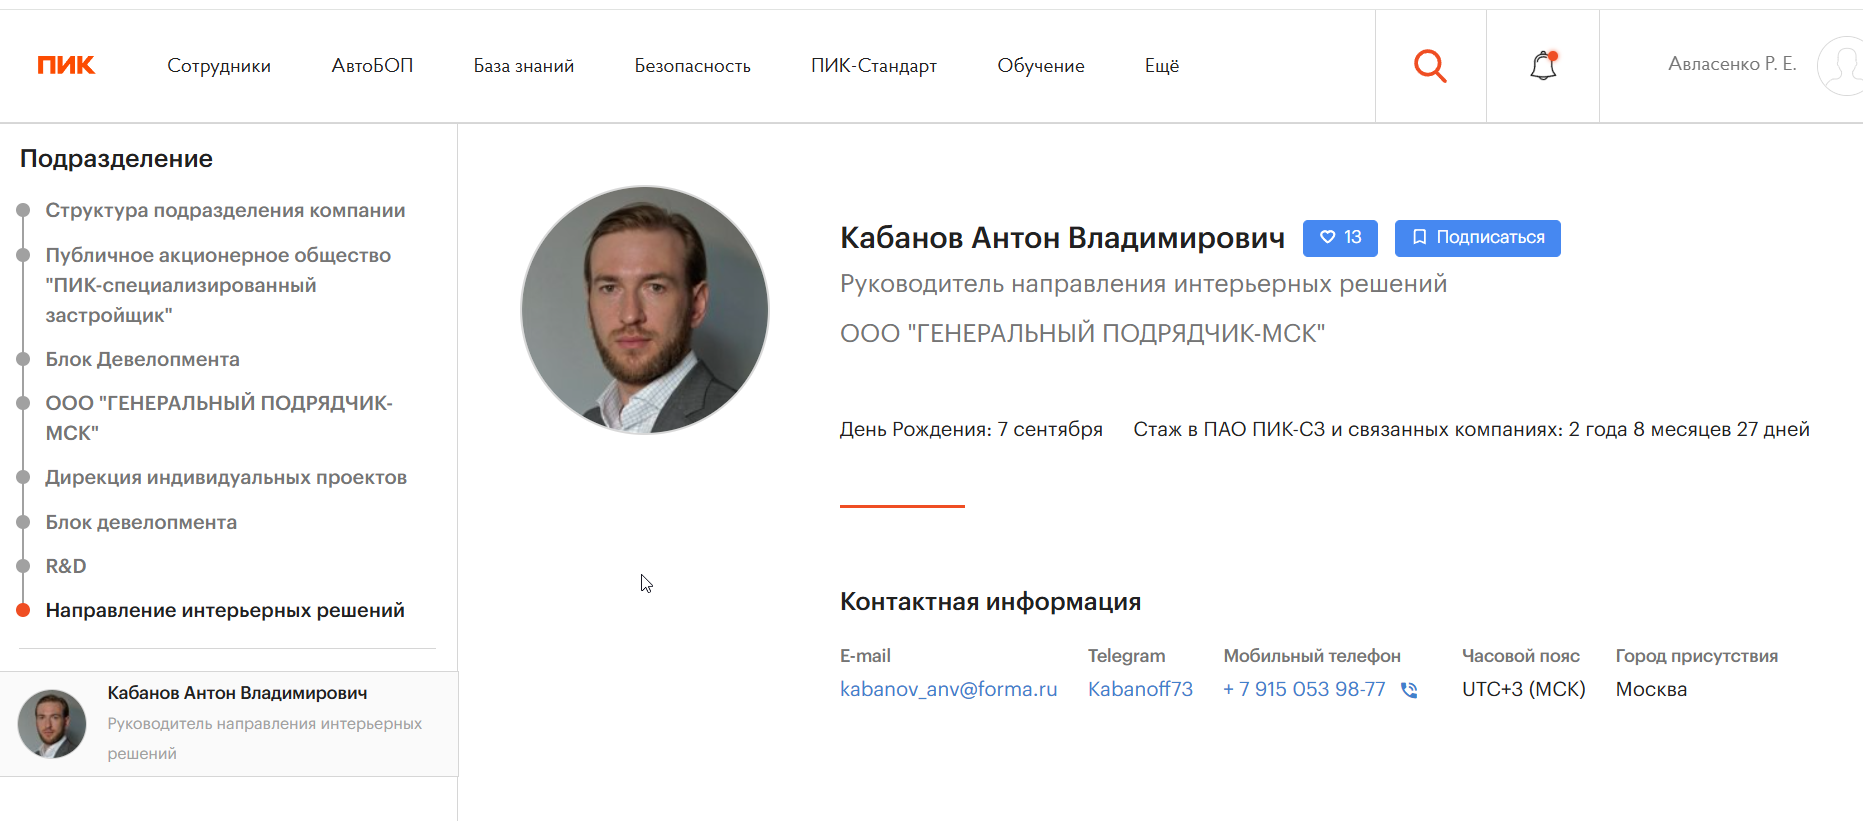Click the heart likes button showing 13
Screen dimensions: 1863x821
1340,238
